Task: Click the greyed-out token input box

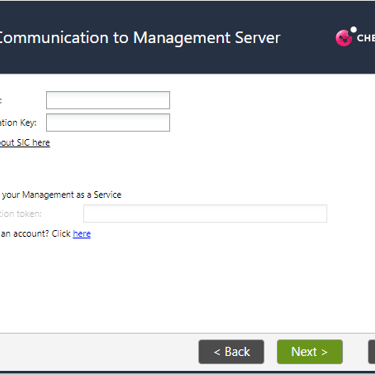Action: click(205, 214)
